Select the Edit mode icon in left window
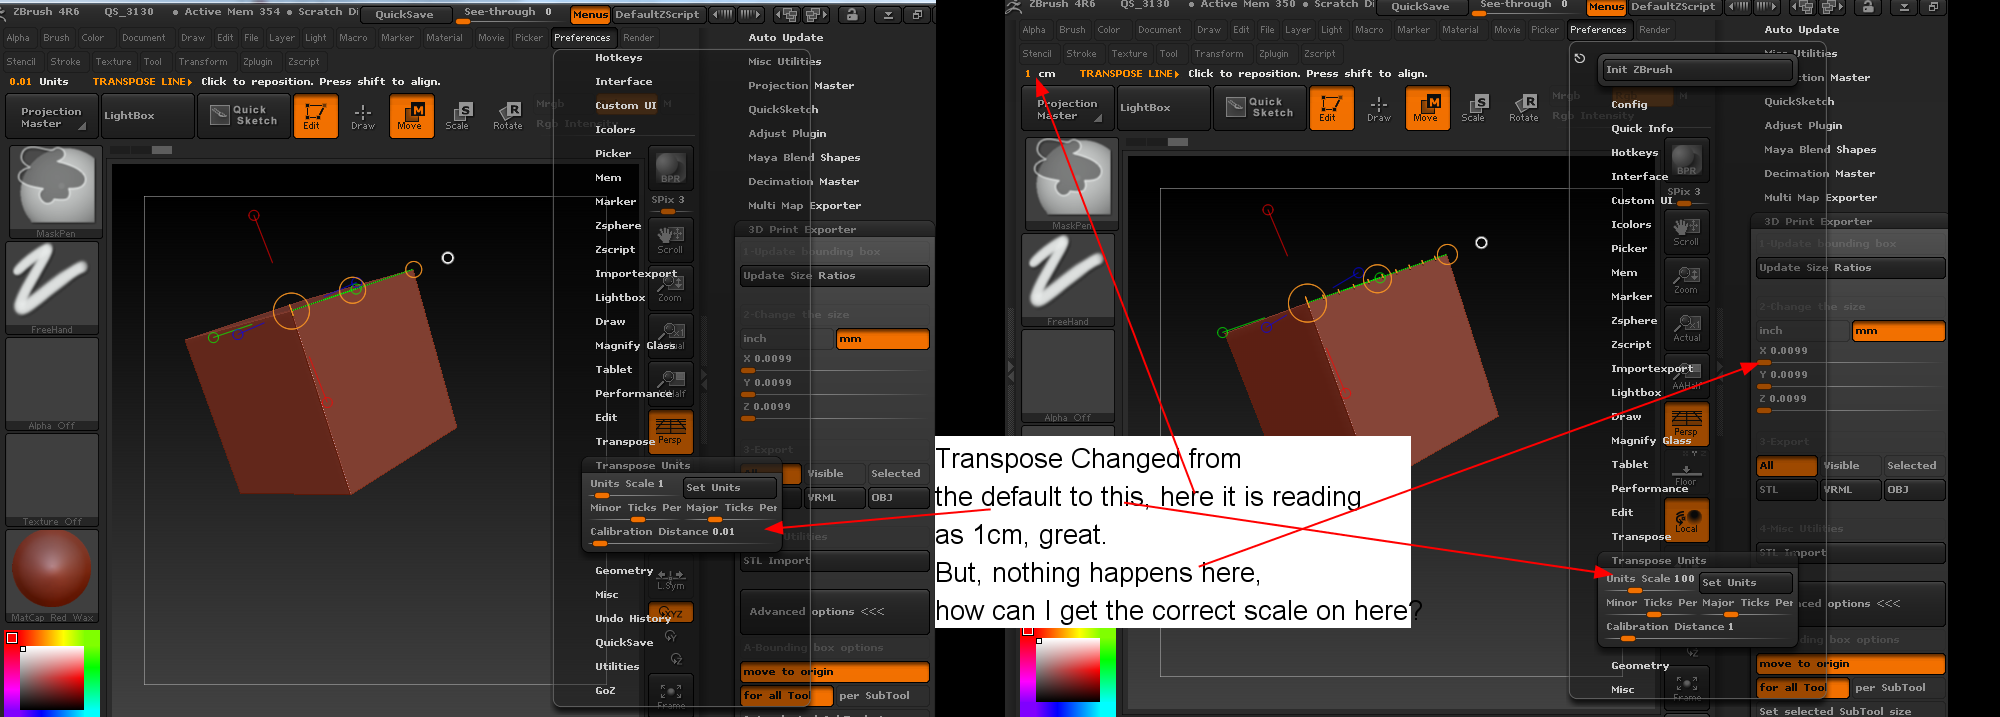The height and width of the screenshot is (717, 2000). [x=314, y=116]
